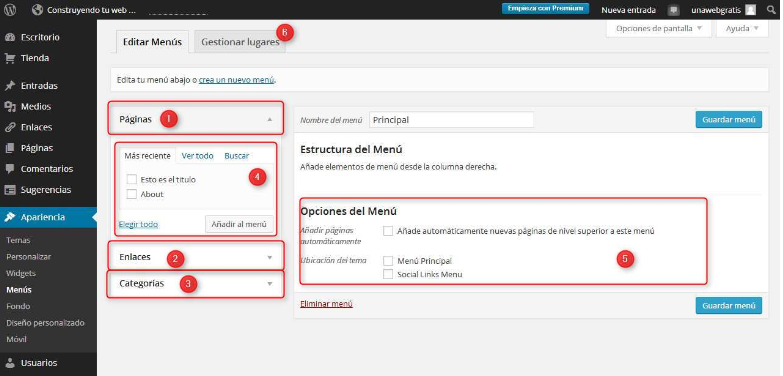Click the Enlaces chain link icon
Screen dimensions: 783x376
[x=9, y=127]
